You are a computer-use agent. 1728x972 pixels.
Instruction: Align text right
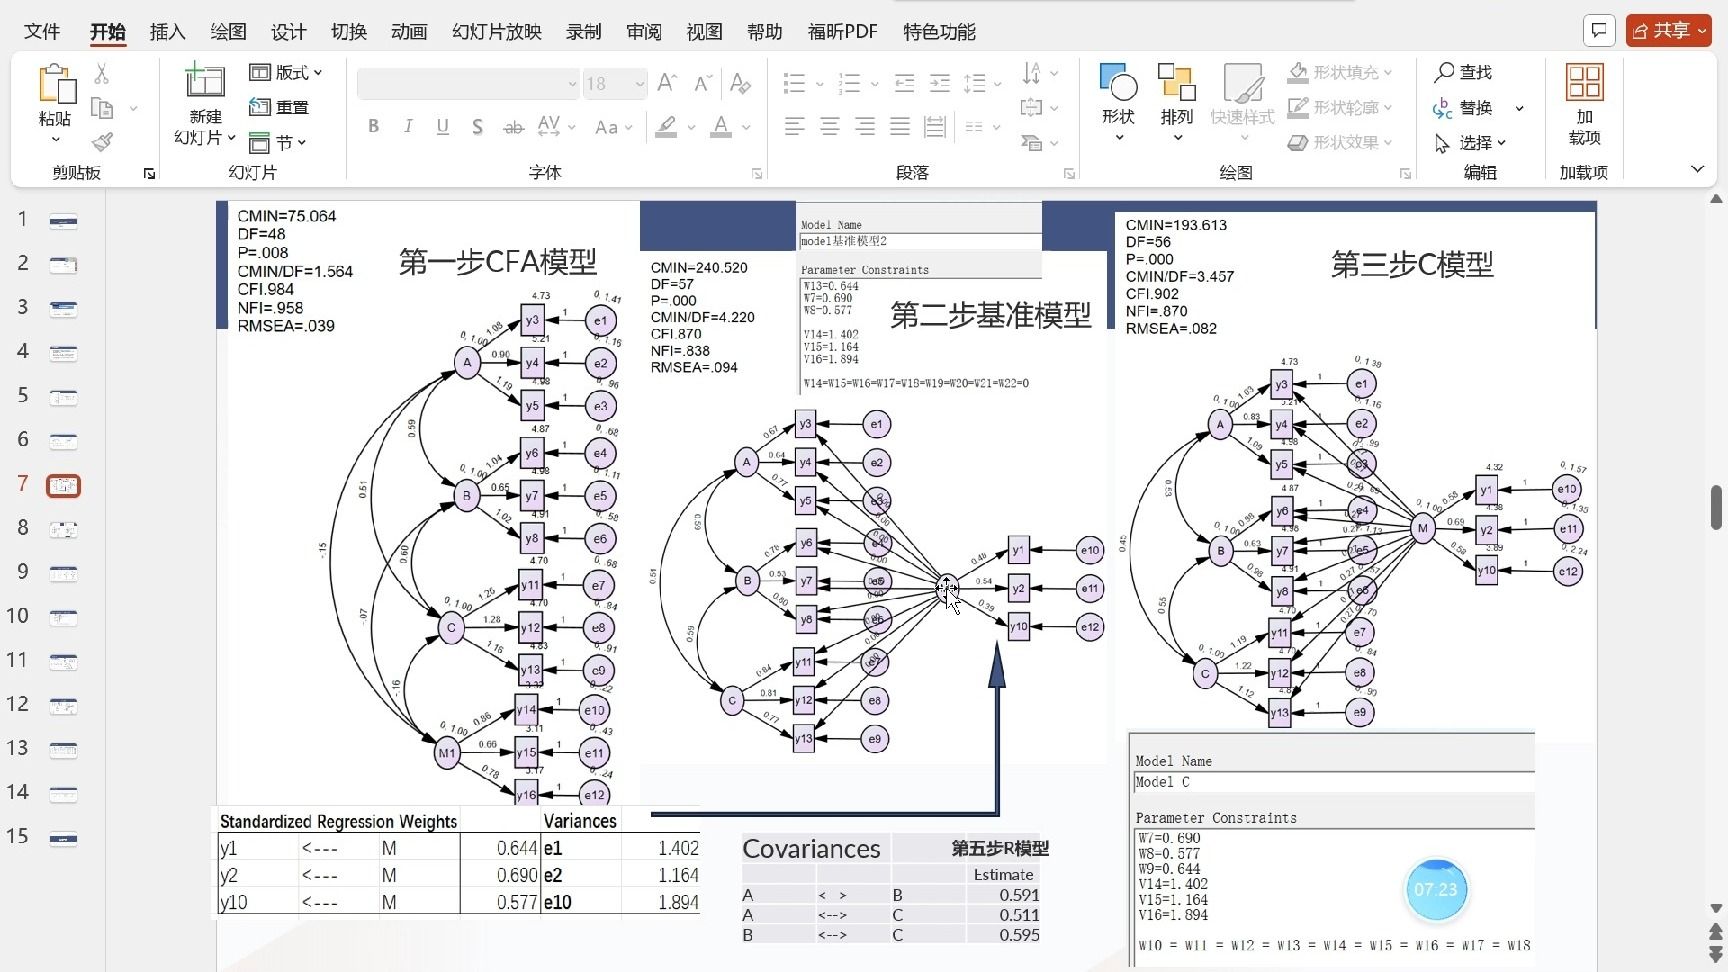(x=865, y=126)
